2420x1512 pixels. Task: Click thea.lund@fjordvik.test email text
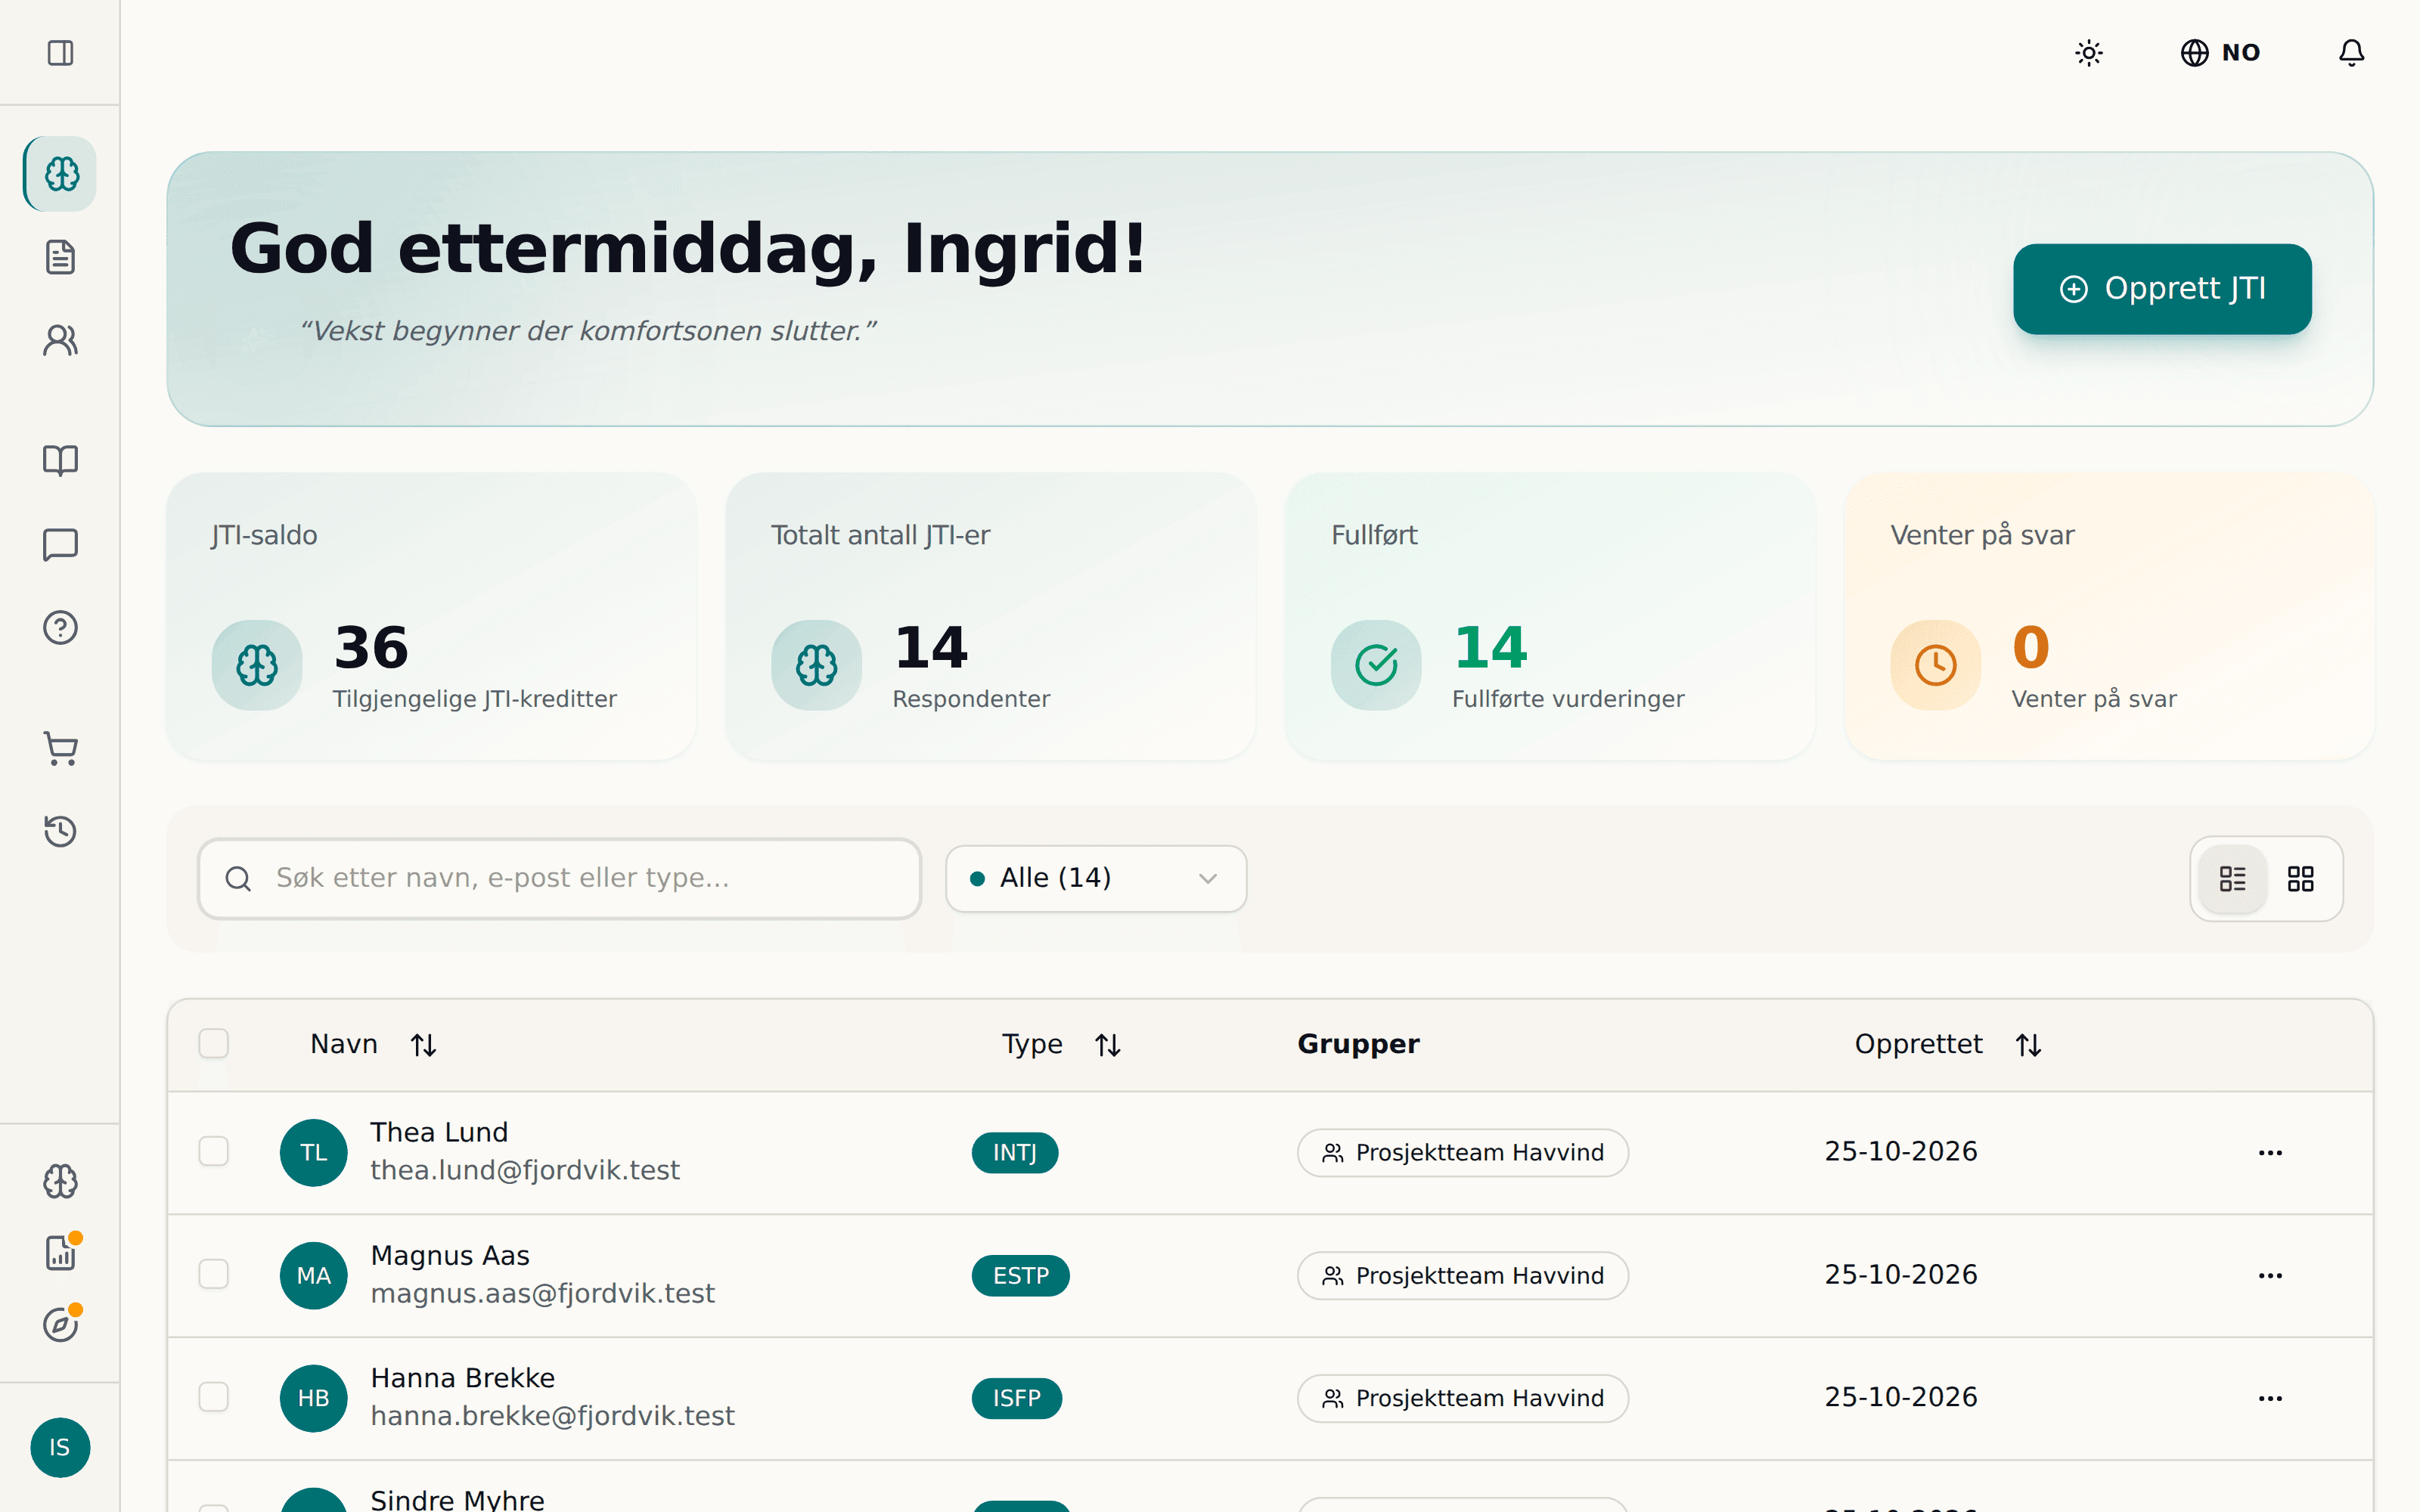525,1170
